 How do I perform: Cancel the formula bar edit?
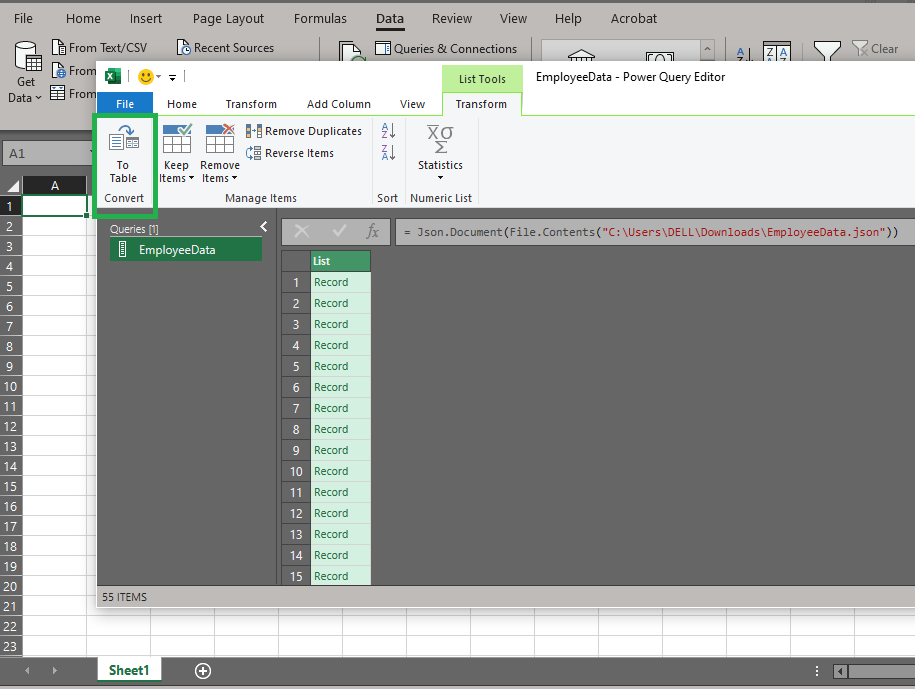[x=302, y=232]
